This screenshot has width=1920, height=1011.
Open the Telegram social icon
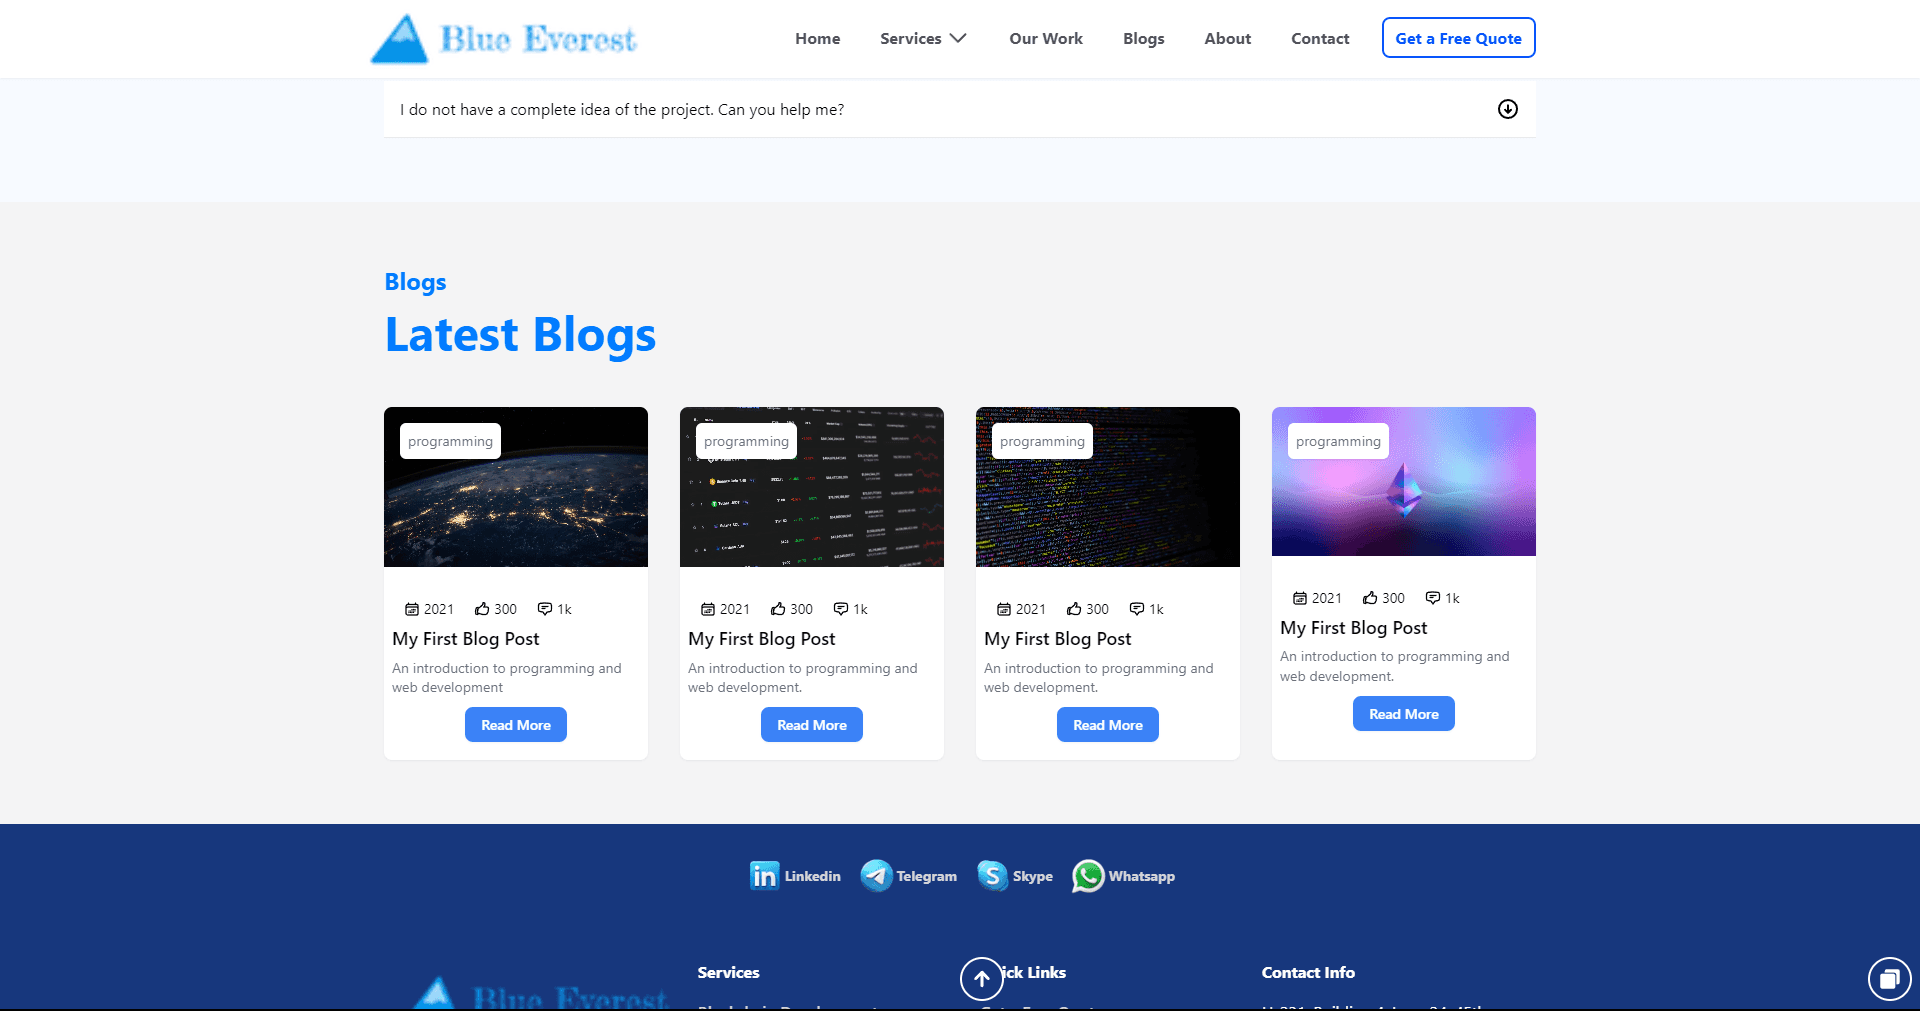[x=876, y=876]
